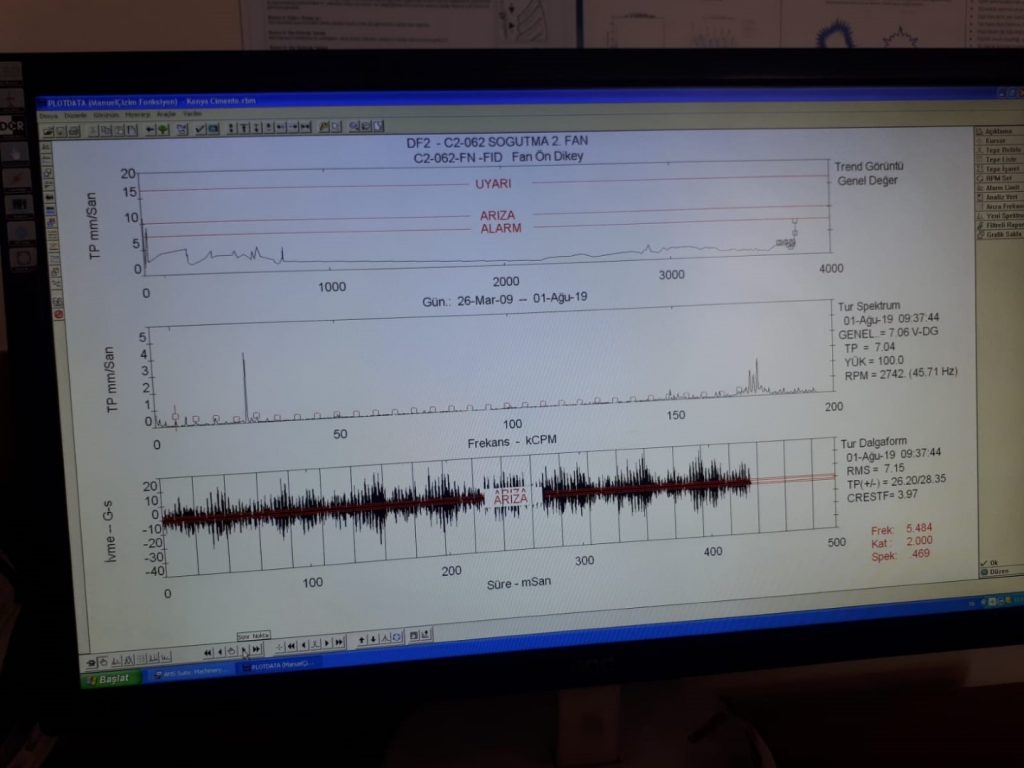The height and width of the screenshot is (768, 1024).
Task: Click RPM Set in the right panel
Action: click(997, 178)
